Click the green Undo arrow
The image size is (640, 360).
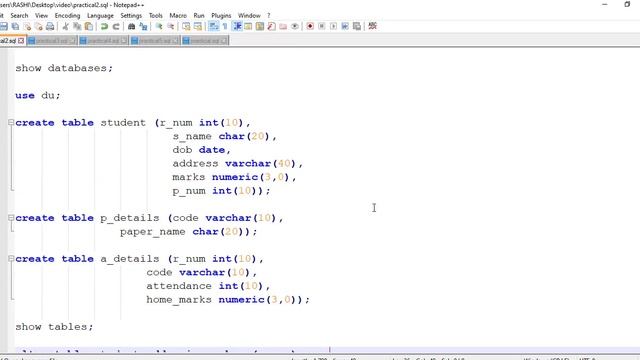104,27
